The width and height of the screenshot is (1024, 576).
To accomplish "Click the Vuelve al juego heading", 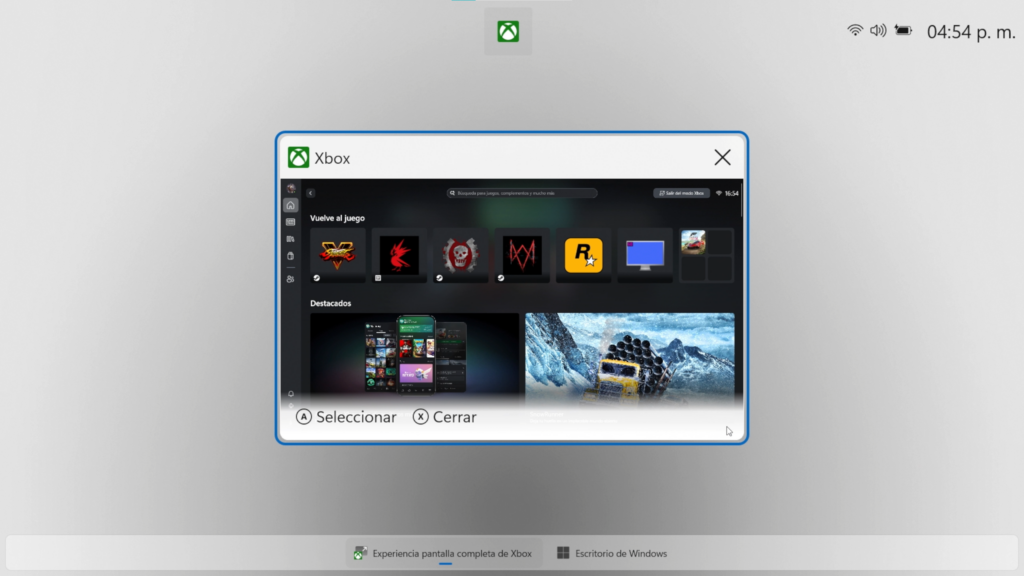I will coord(337,218).
